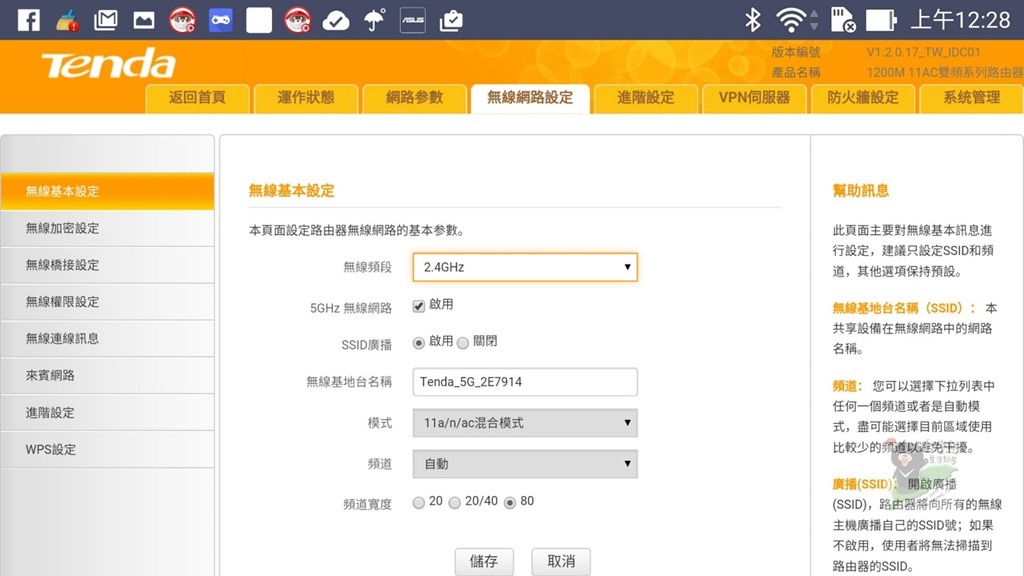Viewport: 1024px width, 576px height.
Task: Click the 無線基地台名稱（SSID） help text
Action: pos(904,308)
